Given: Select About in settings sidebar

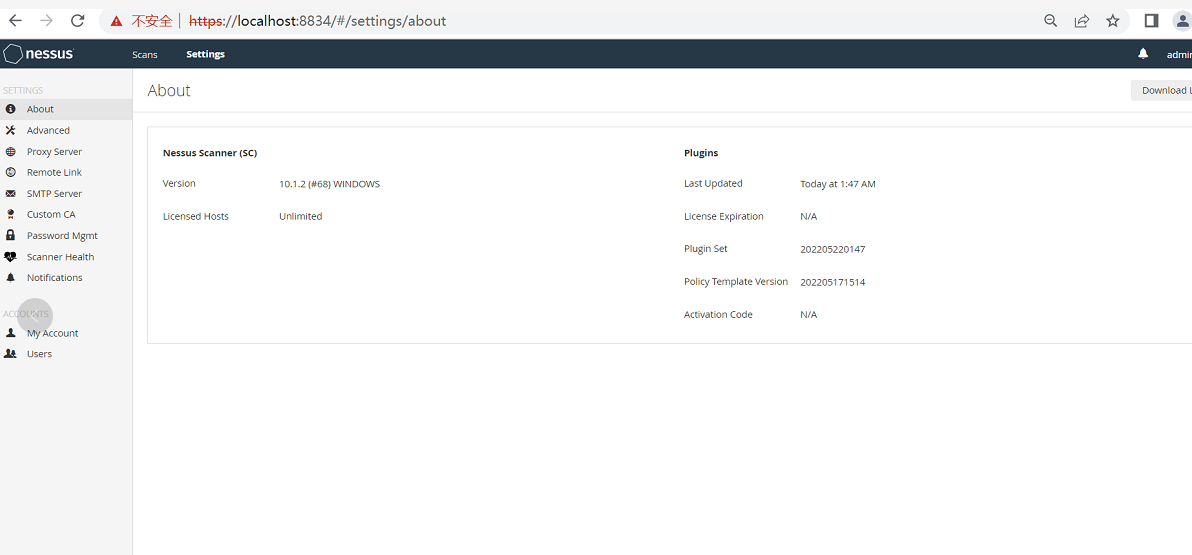Looking at the screenshot, I should click(66, 109).
